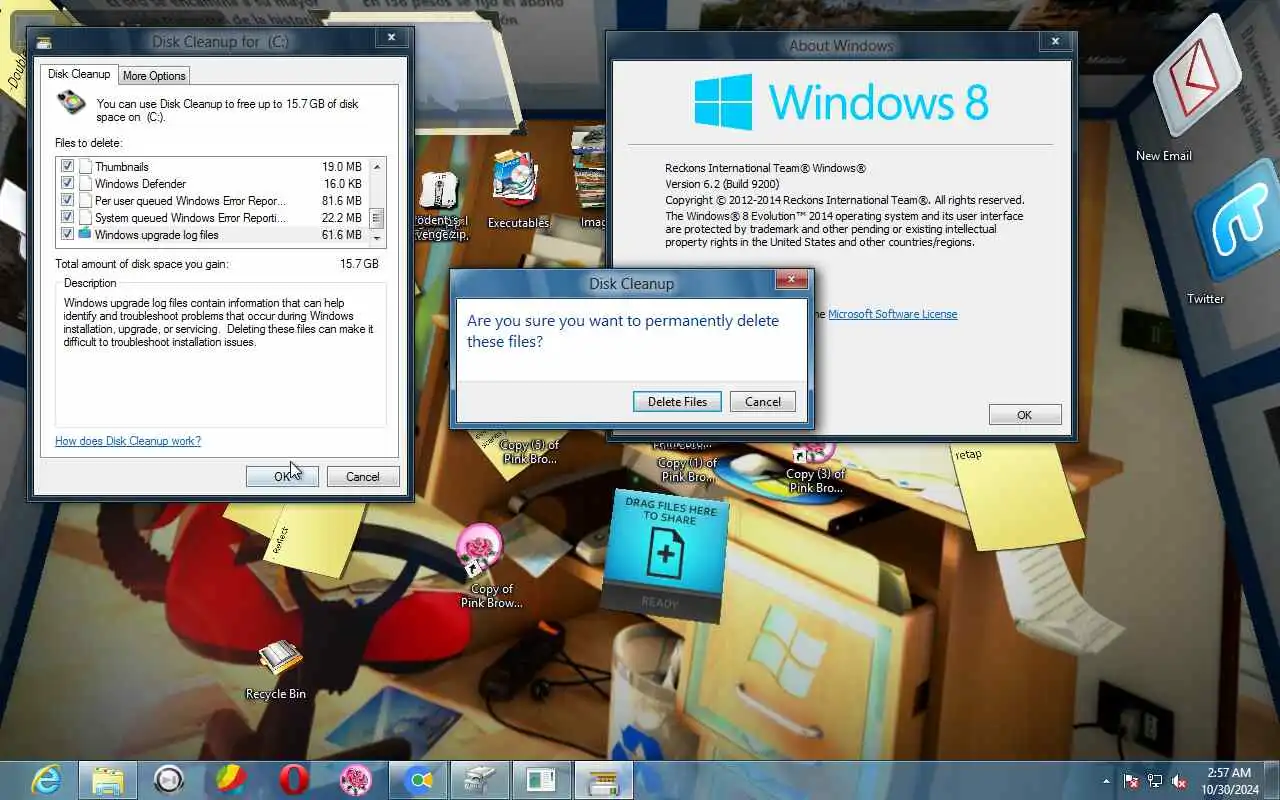Switch to the About Windows taskbar window icon

coord(541,780)
